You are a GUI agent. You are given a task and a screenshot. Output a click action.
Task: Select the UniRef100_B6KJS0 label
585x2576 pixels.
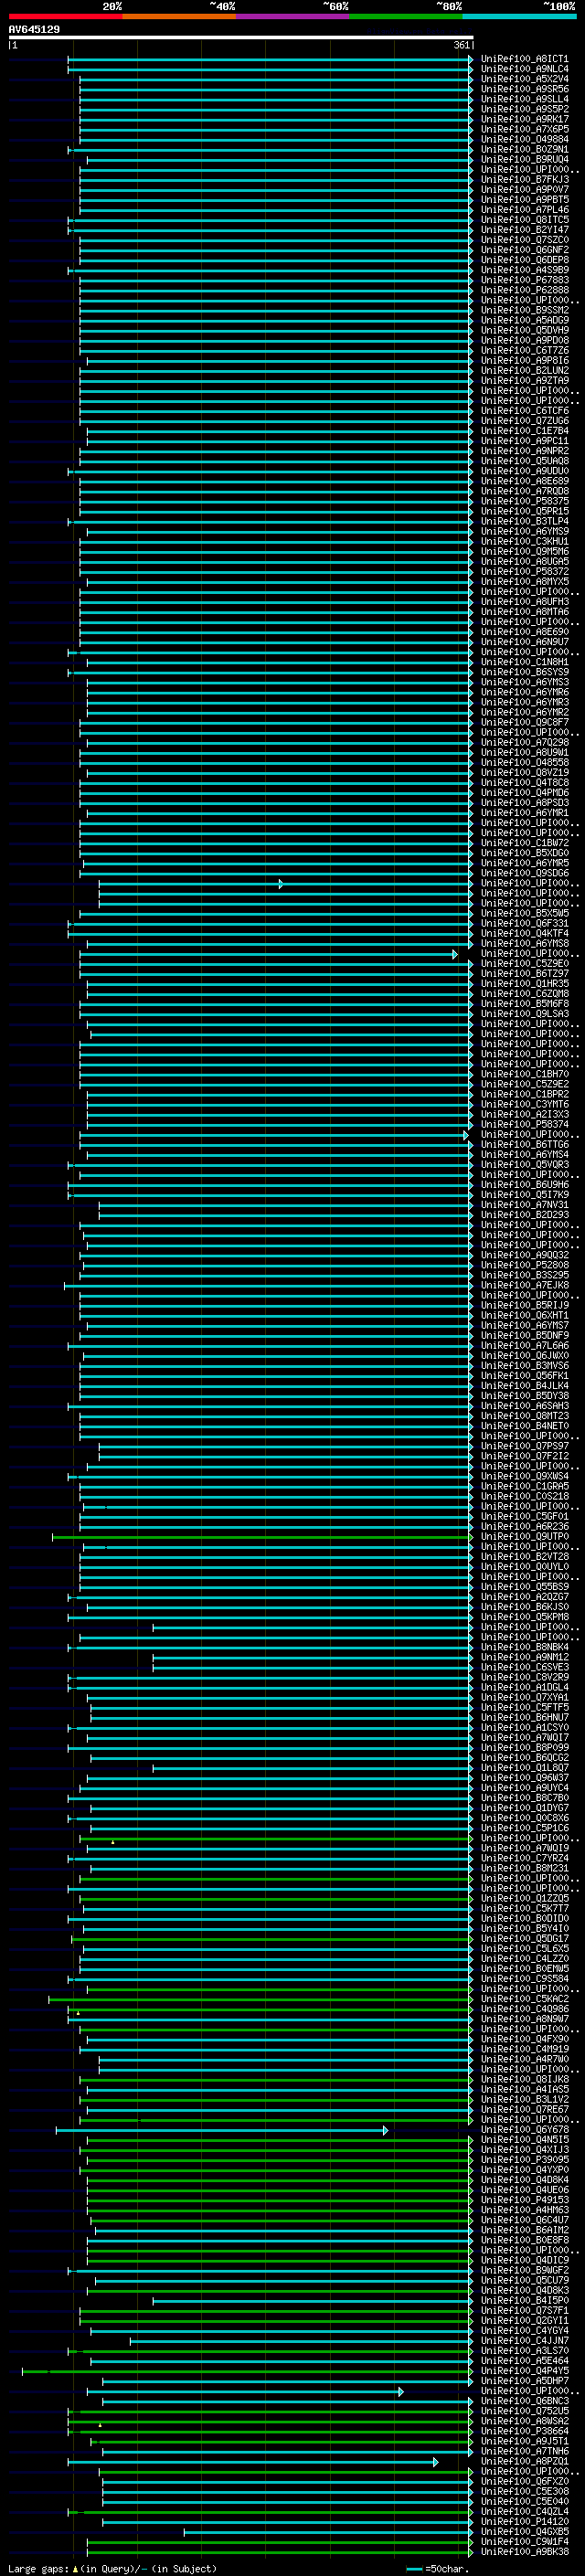point(525,1607)
